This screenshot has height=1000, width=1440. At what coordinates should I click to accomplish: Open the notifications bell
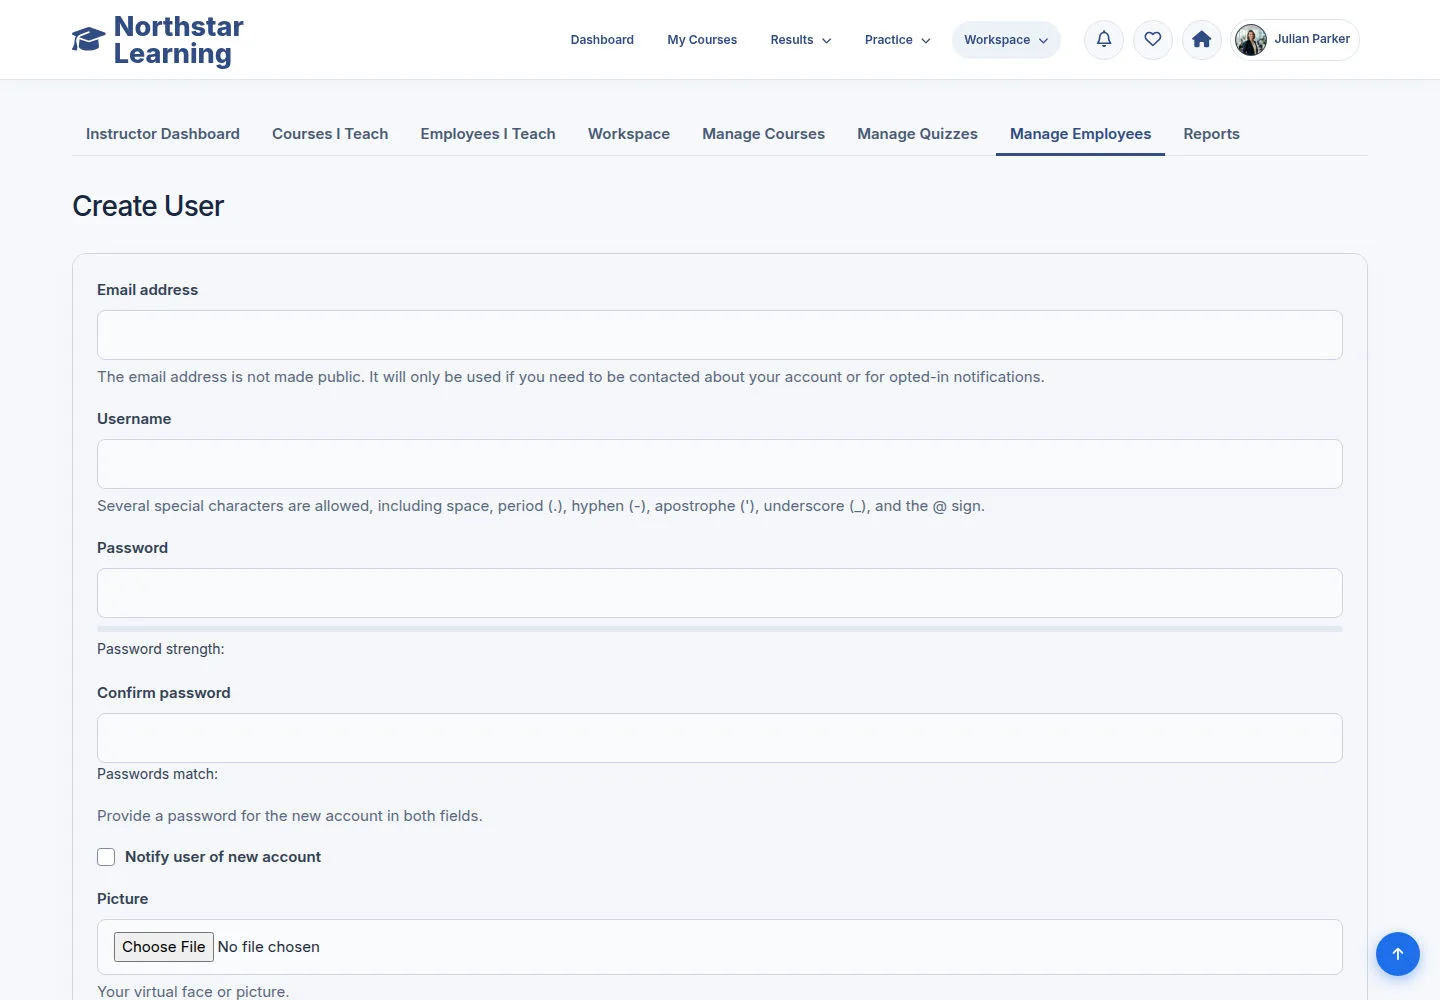tap(1104, 40)
